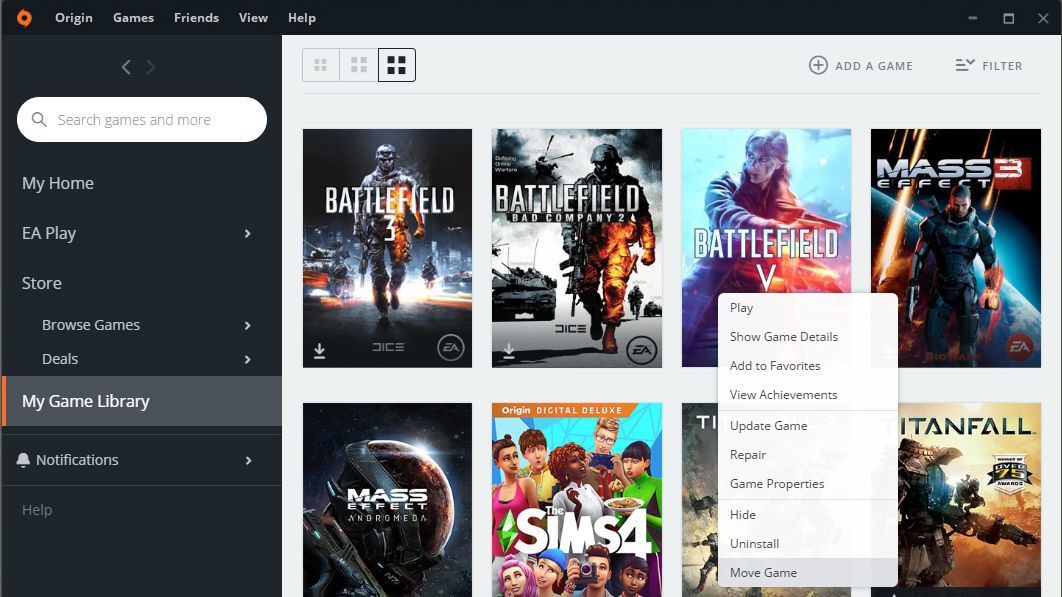This screenshot has height=597, width=1062.
Task: Open the View menu
Action: point(253,18)
